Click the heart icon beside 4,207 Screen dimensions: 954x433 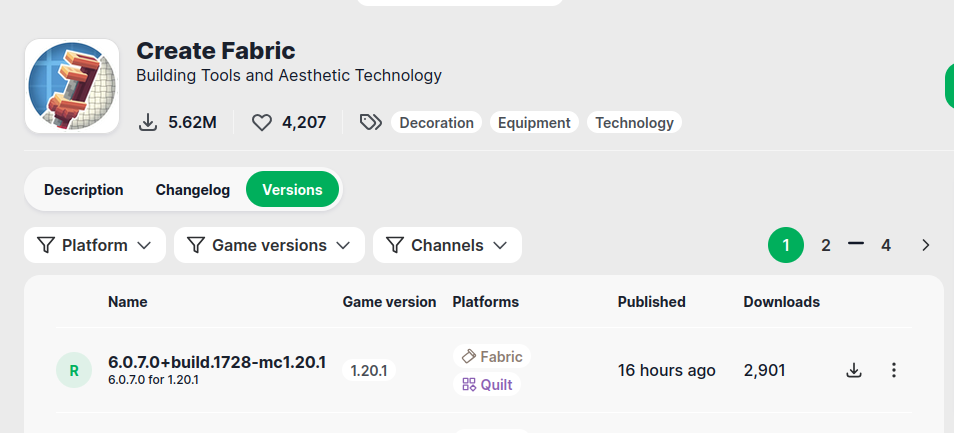coord(262,123)
